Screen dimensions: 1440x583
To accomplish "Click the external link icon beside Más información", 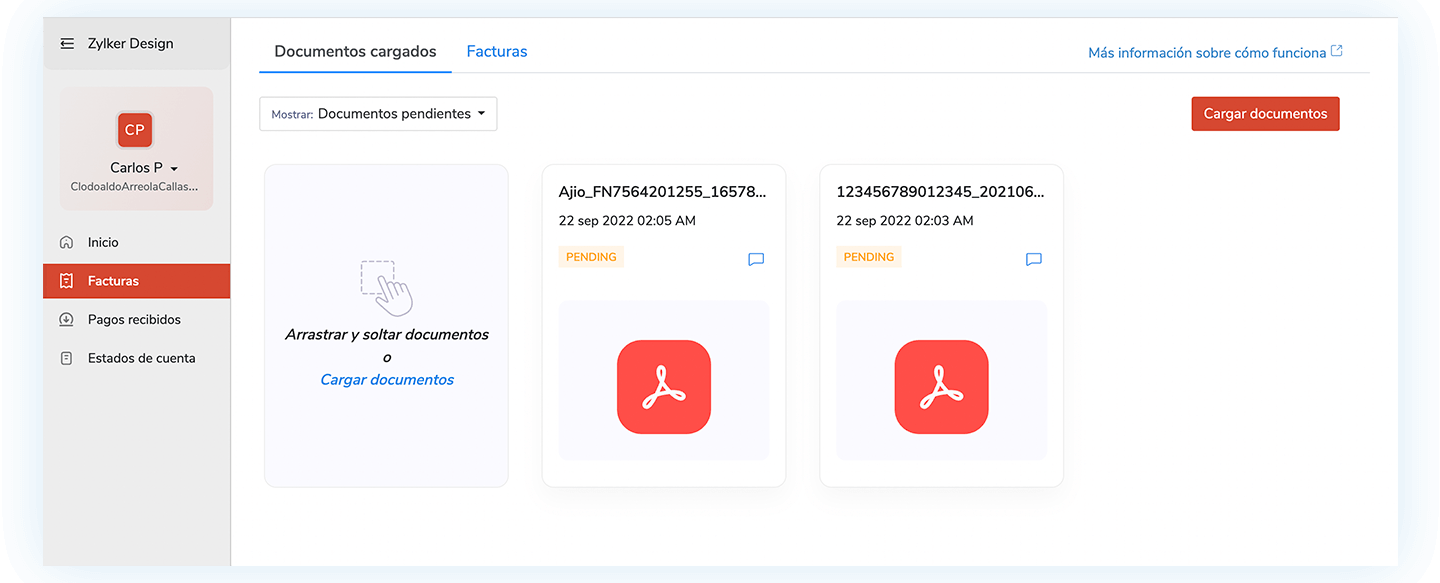I will (1337, 52).
